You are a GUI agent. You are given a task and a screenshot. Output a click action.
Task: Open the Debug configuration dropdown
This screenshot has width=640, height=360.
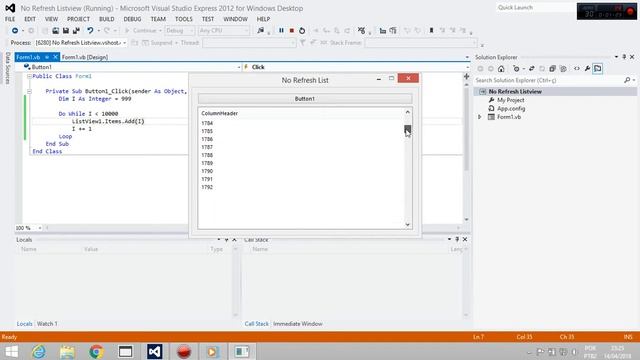[179, 31]
